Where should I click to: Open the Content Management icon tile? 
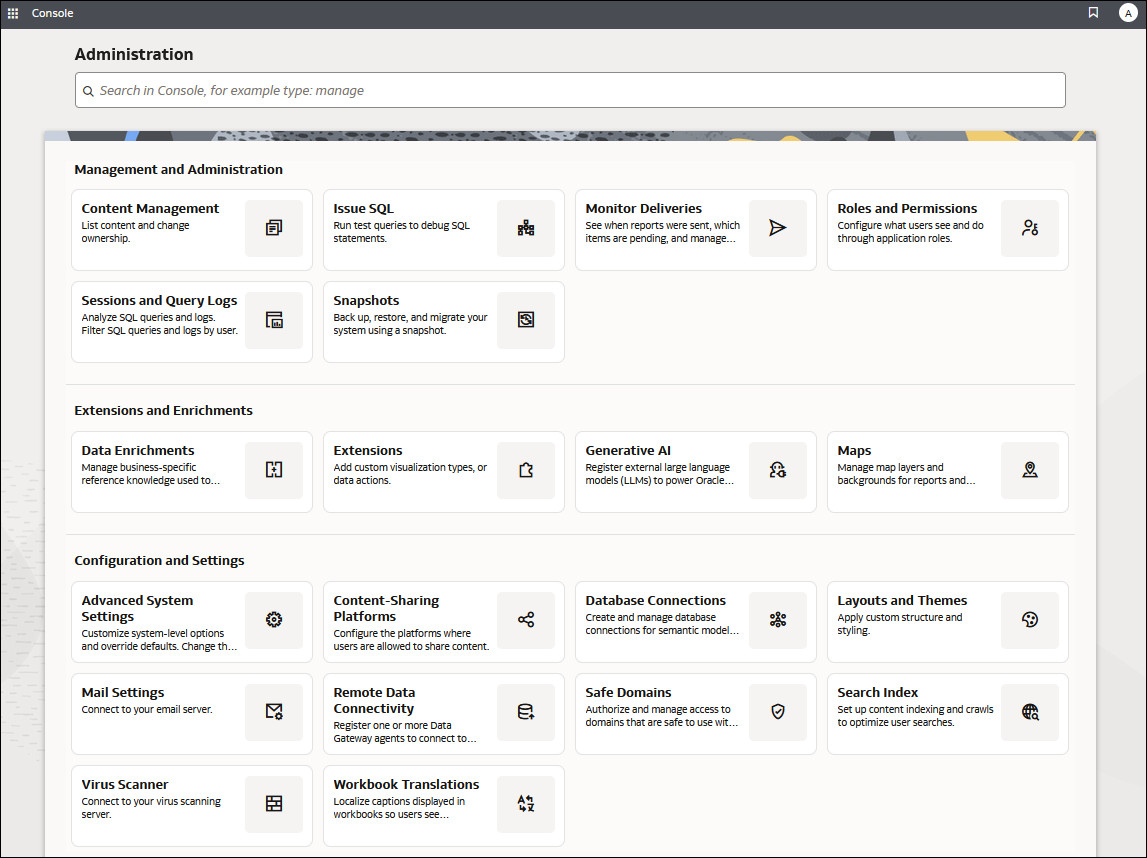coord(274,228)
